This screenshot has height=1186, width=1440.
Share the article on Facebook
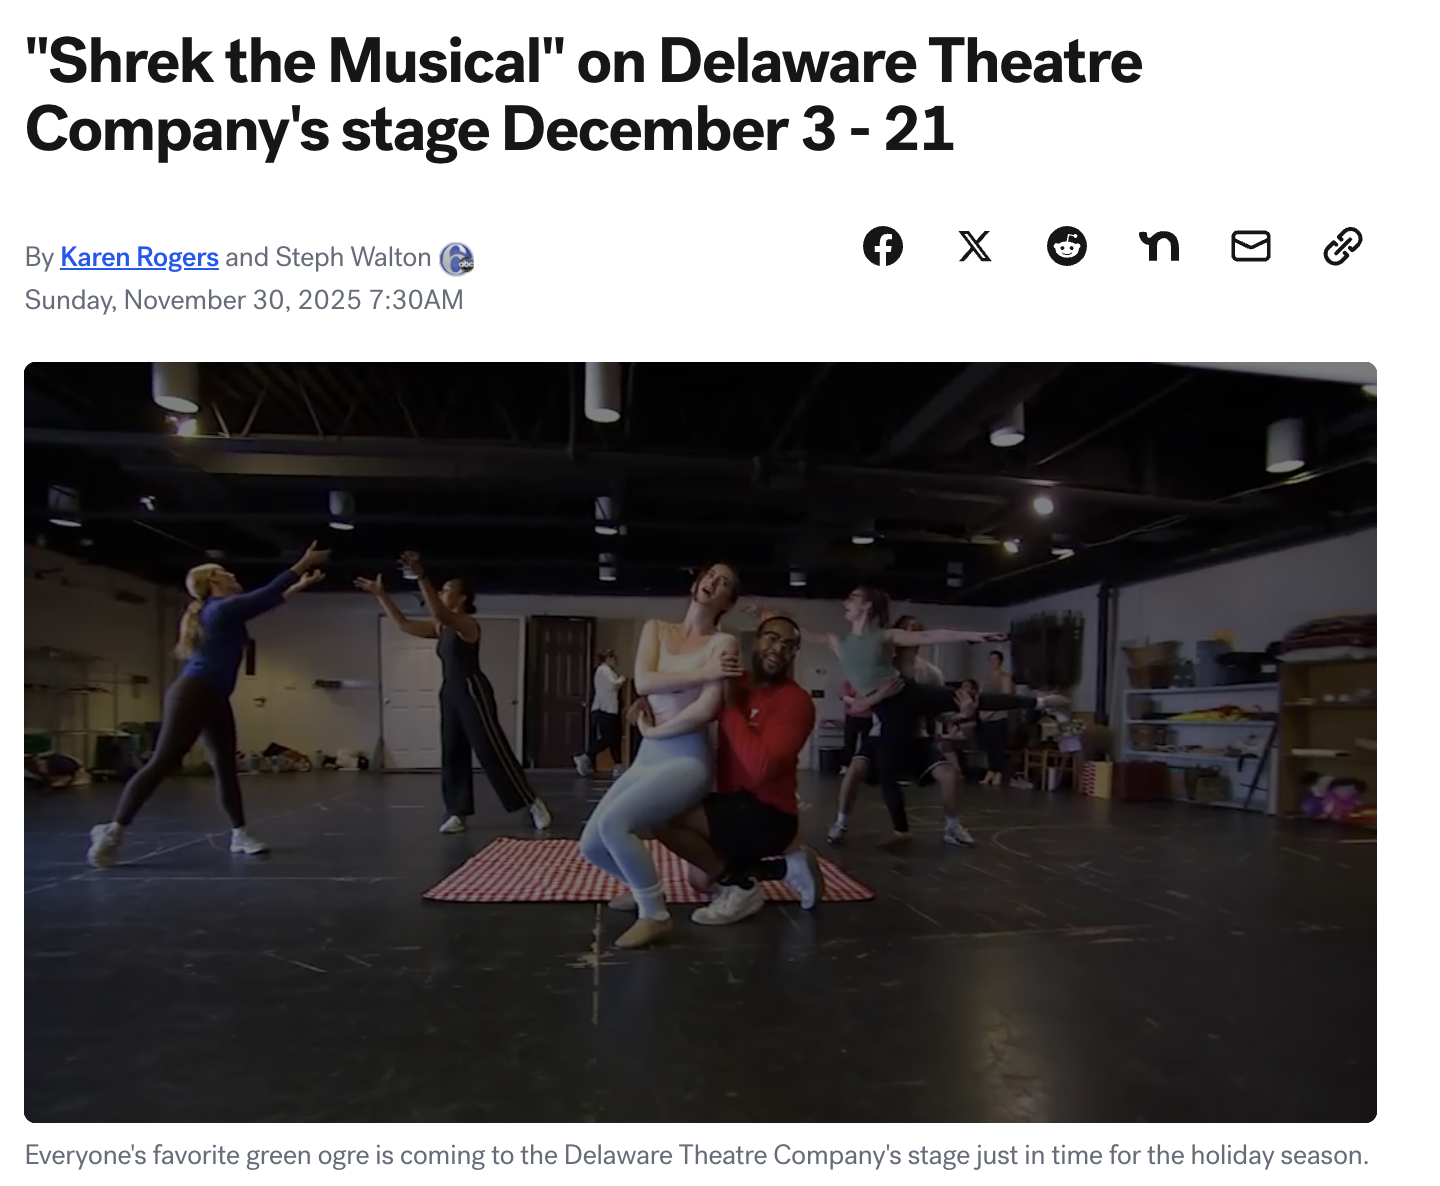[x=883, y=246]
